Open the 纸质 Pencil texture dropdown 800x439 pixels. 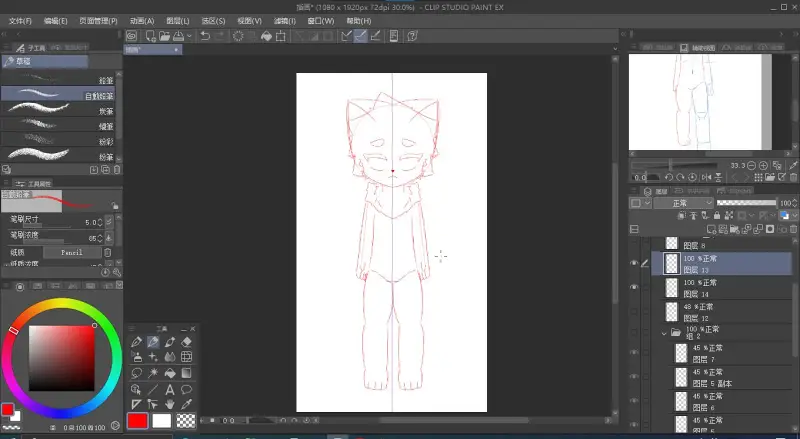[x=71, y=252]
